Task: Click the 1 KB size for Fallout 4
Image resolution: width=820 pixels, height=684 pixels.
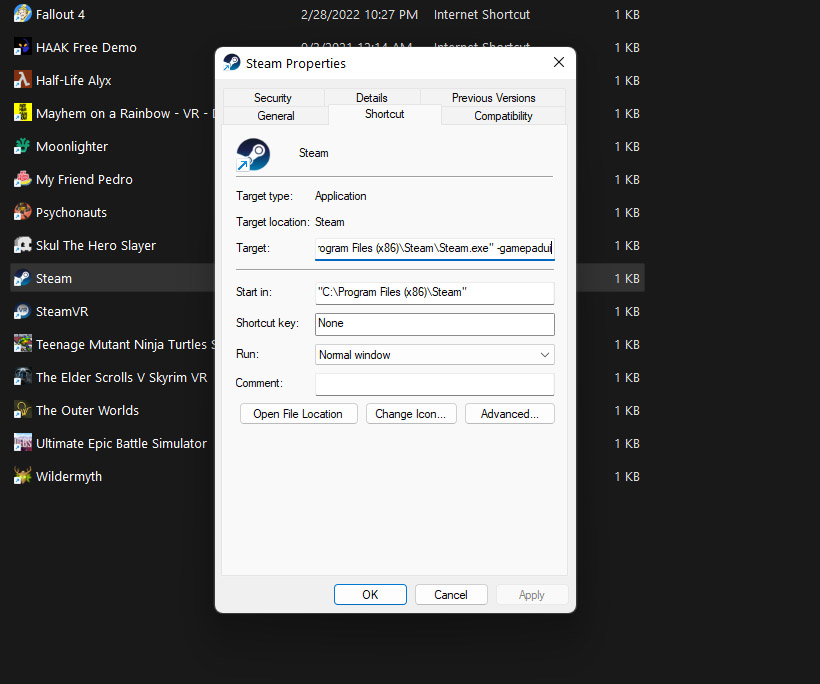Action: pos(627,14)
